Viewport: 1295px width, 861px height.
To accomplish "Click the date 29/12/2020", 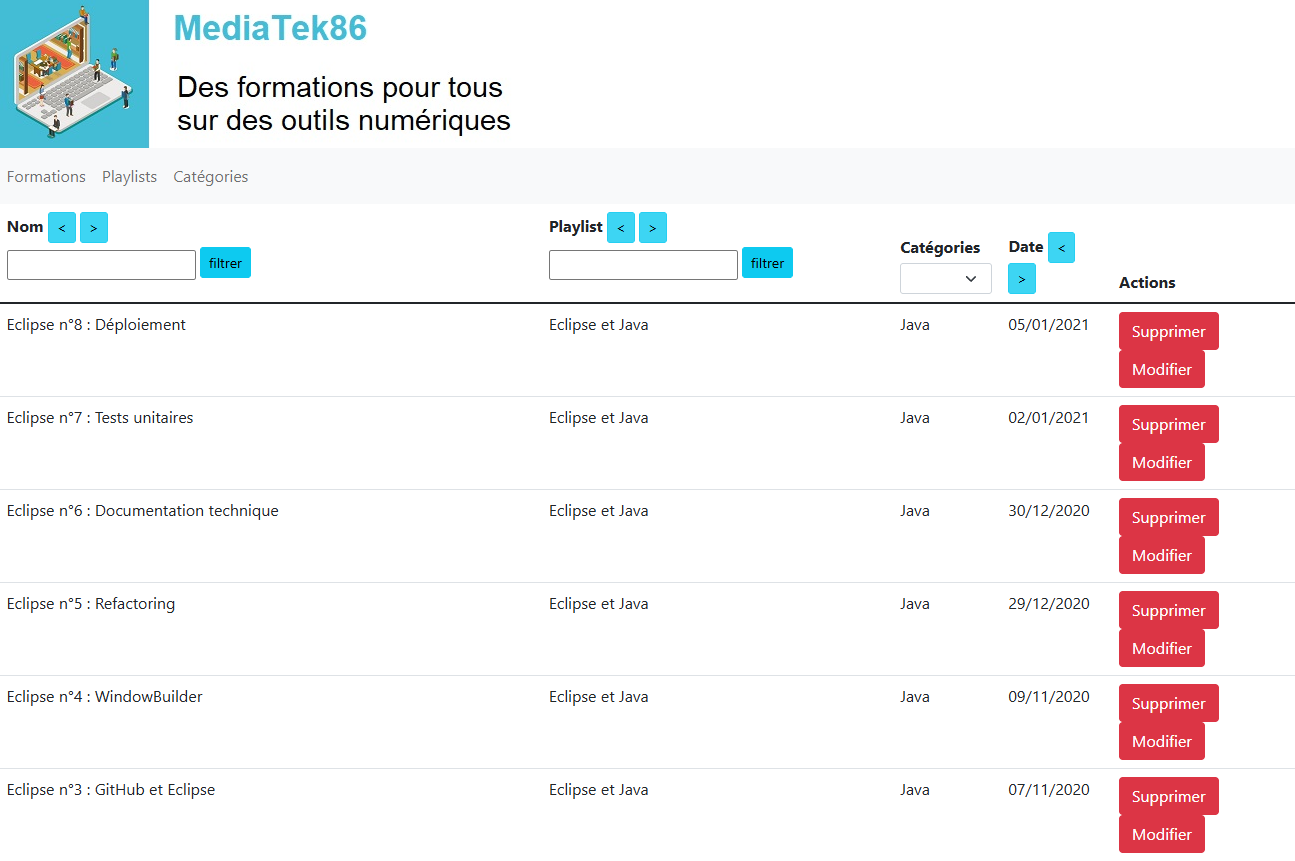I will pos(1049,604).
